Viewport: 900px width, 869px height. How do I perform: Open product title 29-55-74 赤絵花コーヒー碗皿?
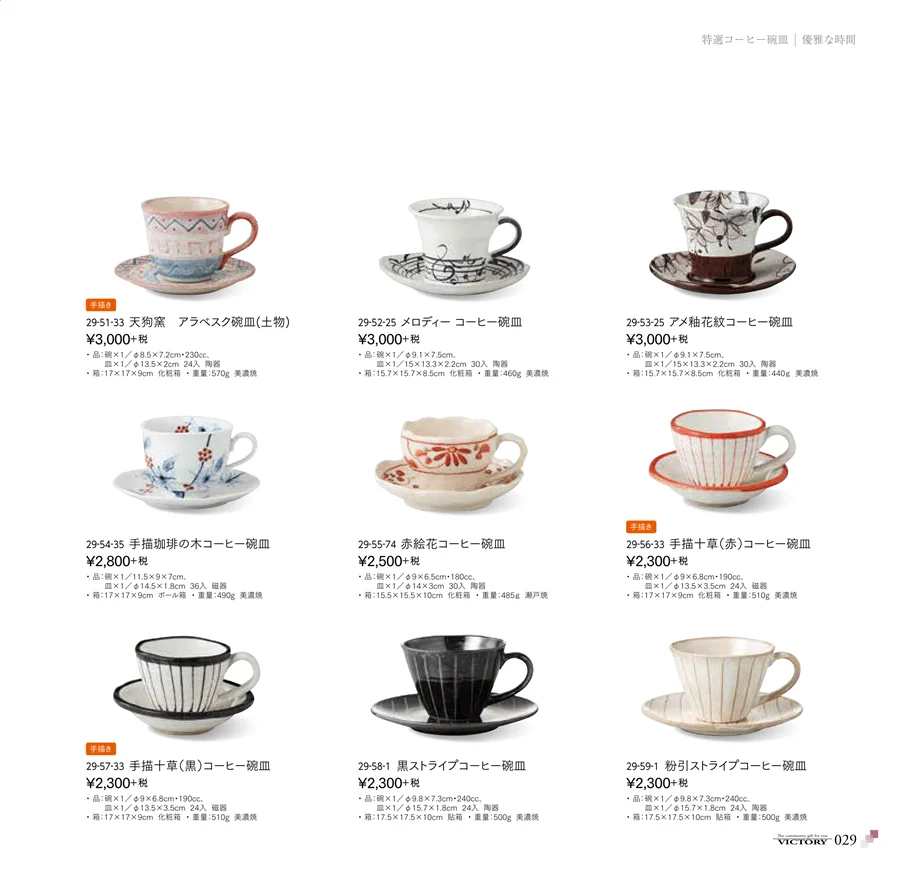pos(431,544)
